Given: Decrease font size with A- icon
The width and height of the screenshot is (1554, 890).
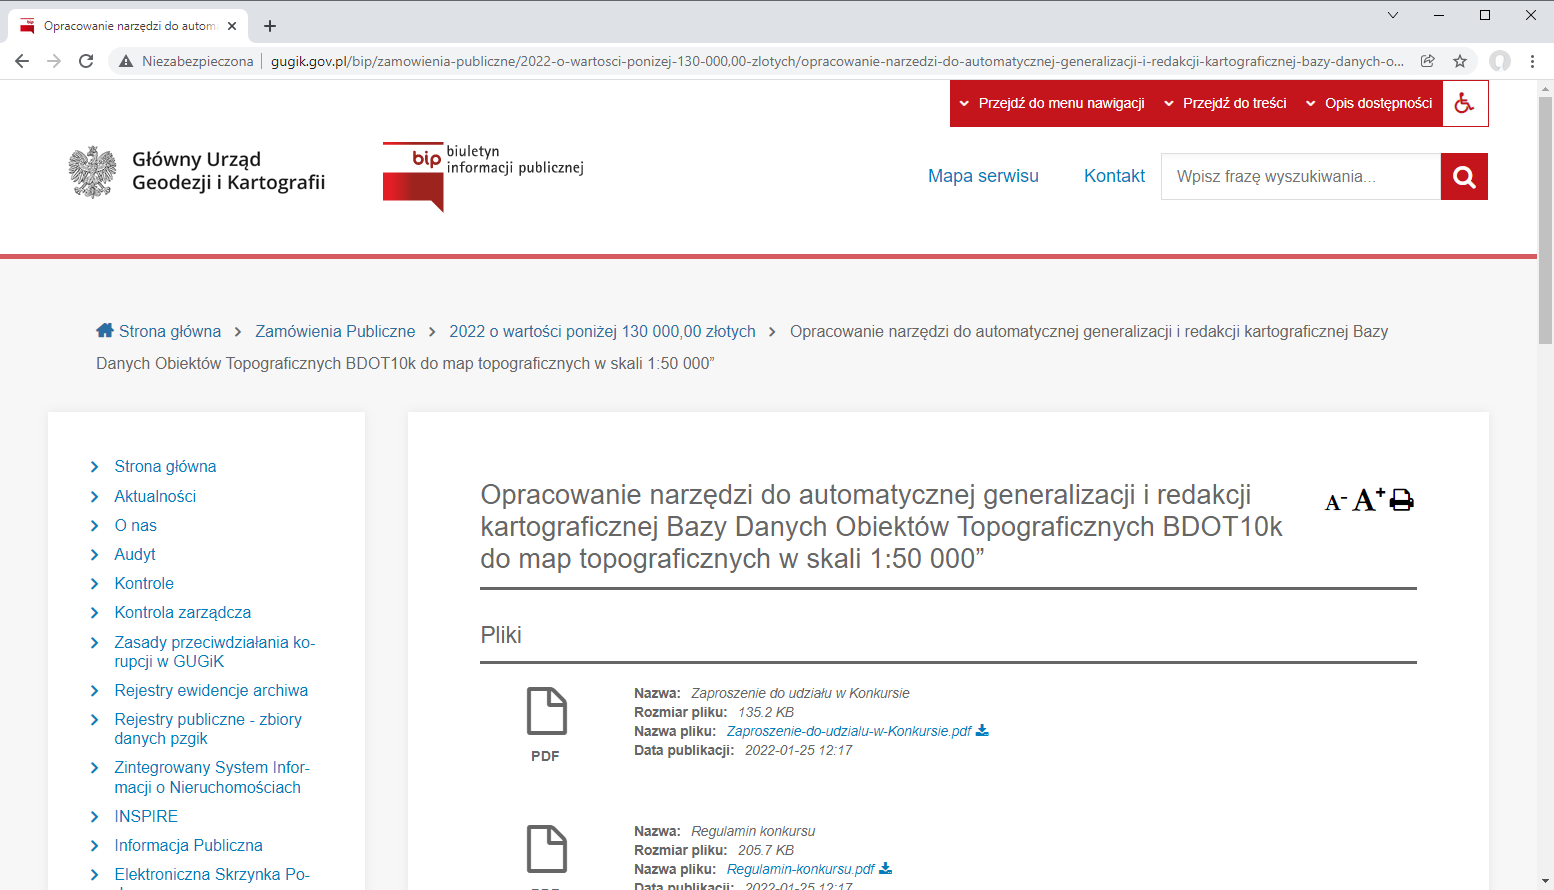Looking at the screenshot, I should (x=1335, y=502).
